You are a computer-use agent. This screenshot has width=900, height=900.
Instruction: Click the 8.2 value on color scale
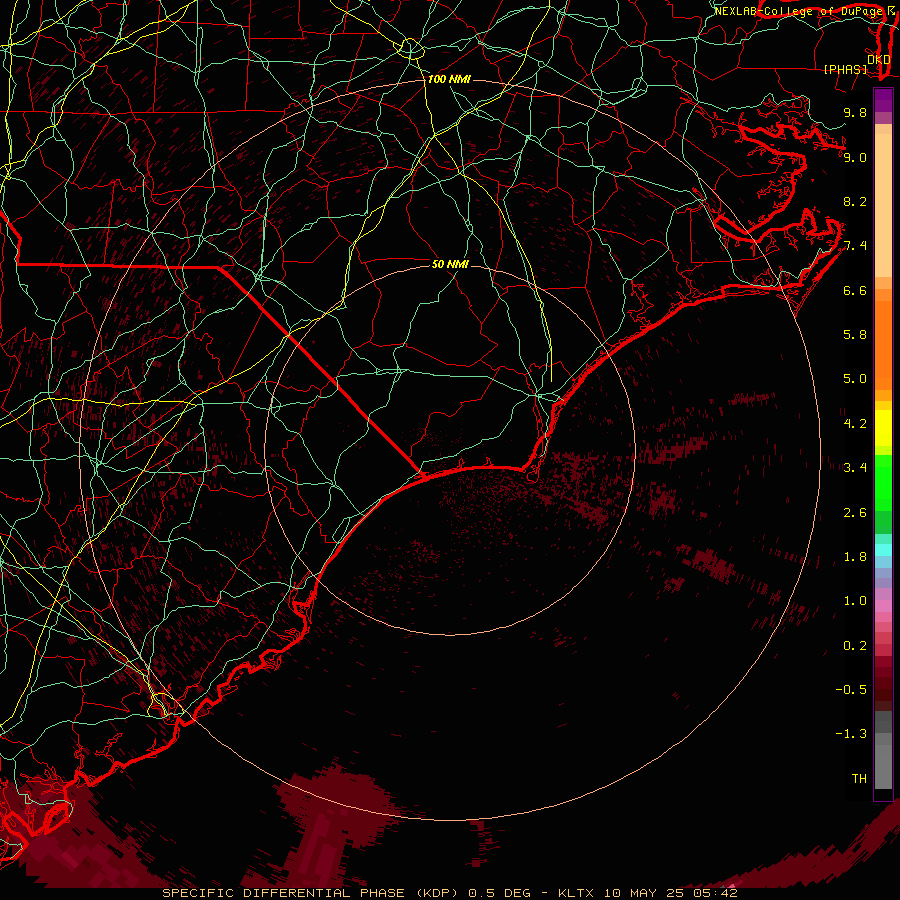[x=855, y=201]
